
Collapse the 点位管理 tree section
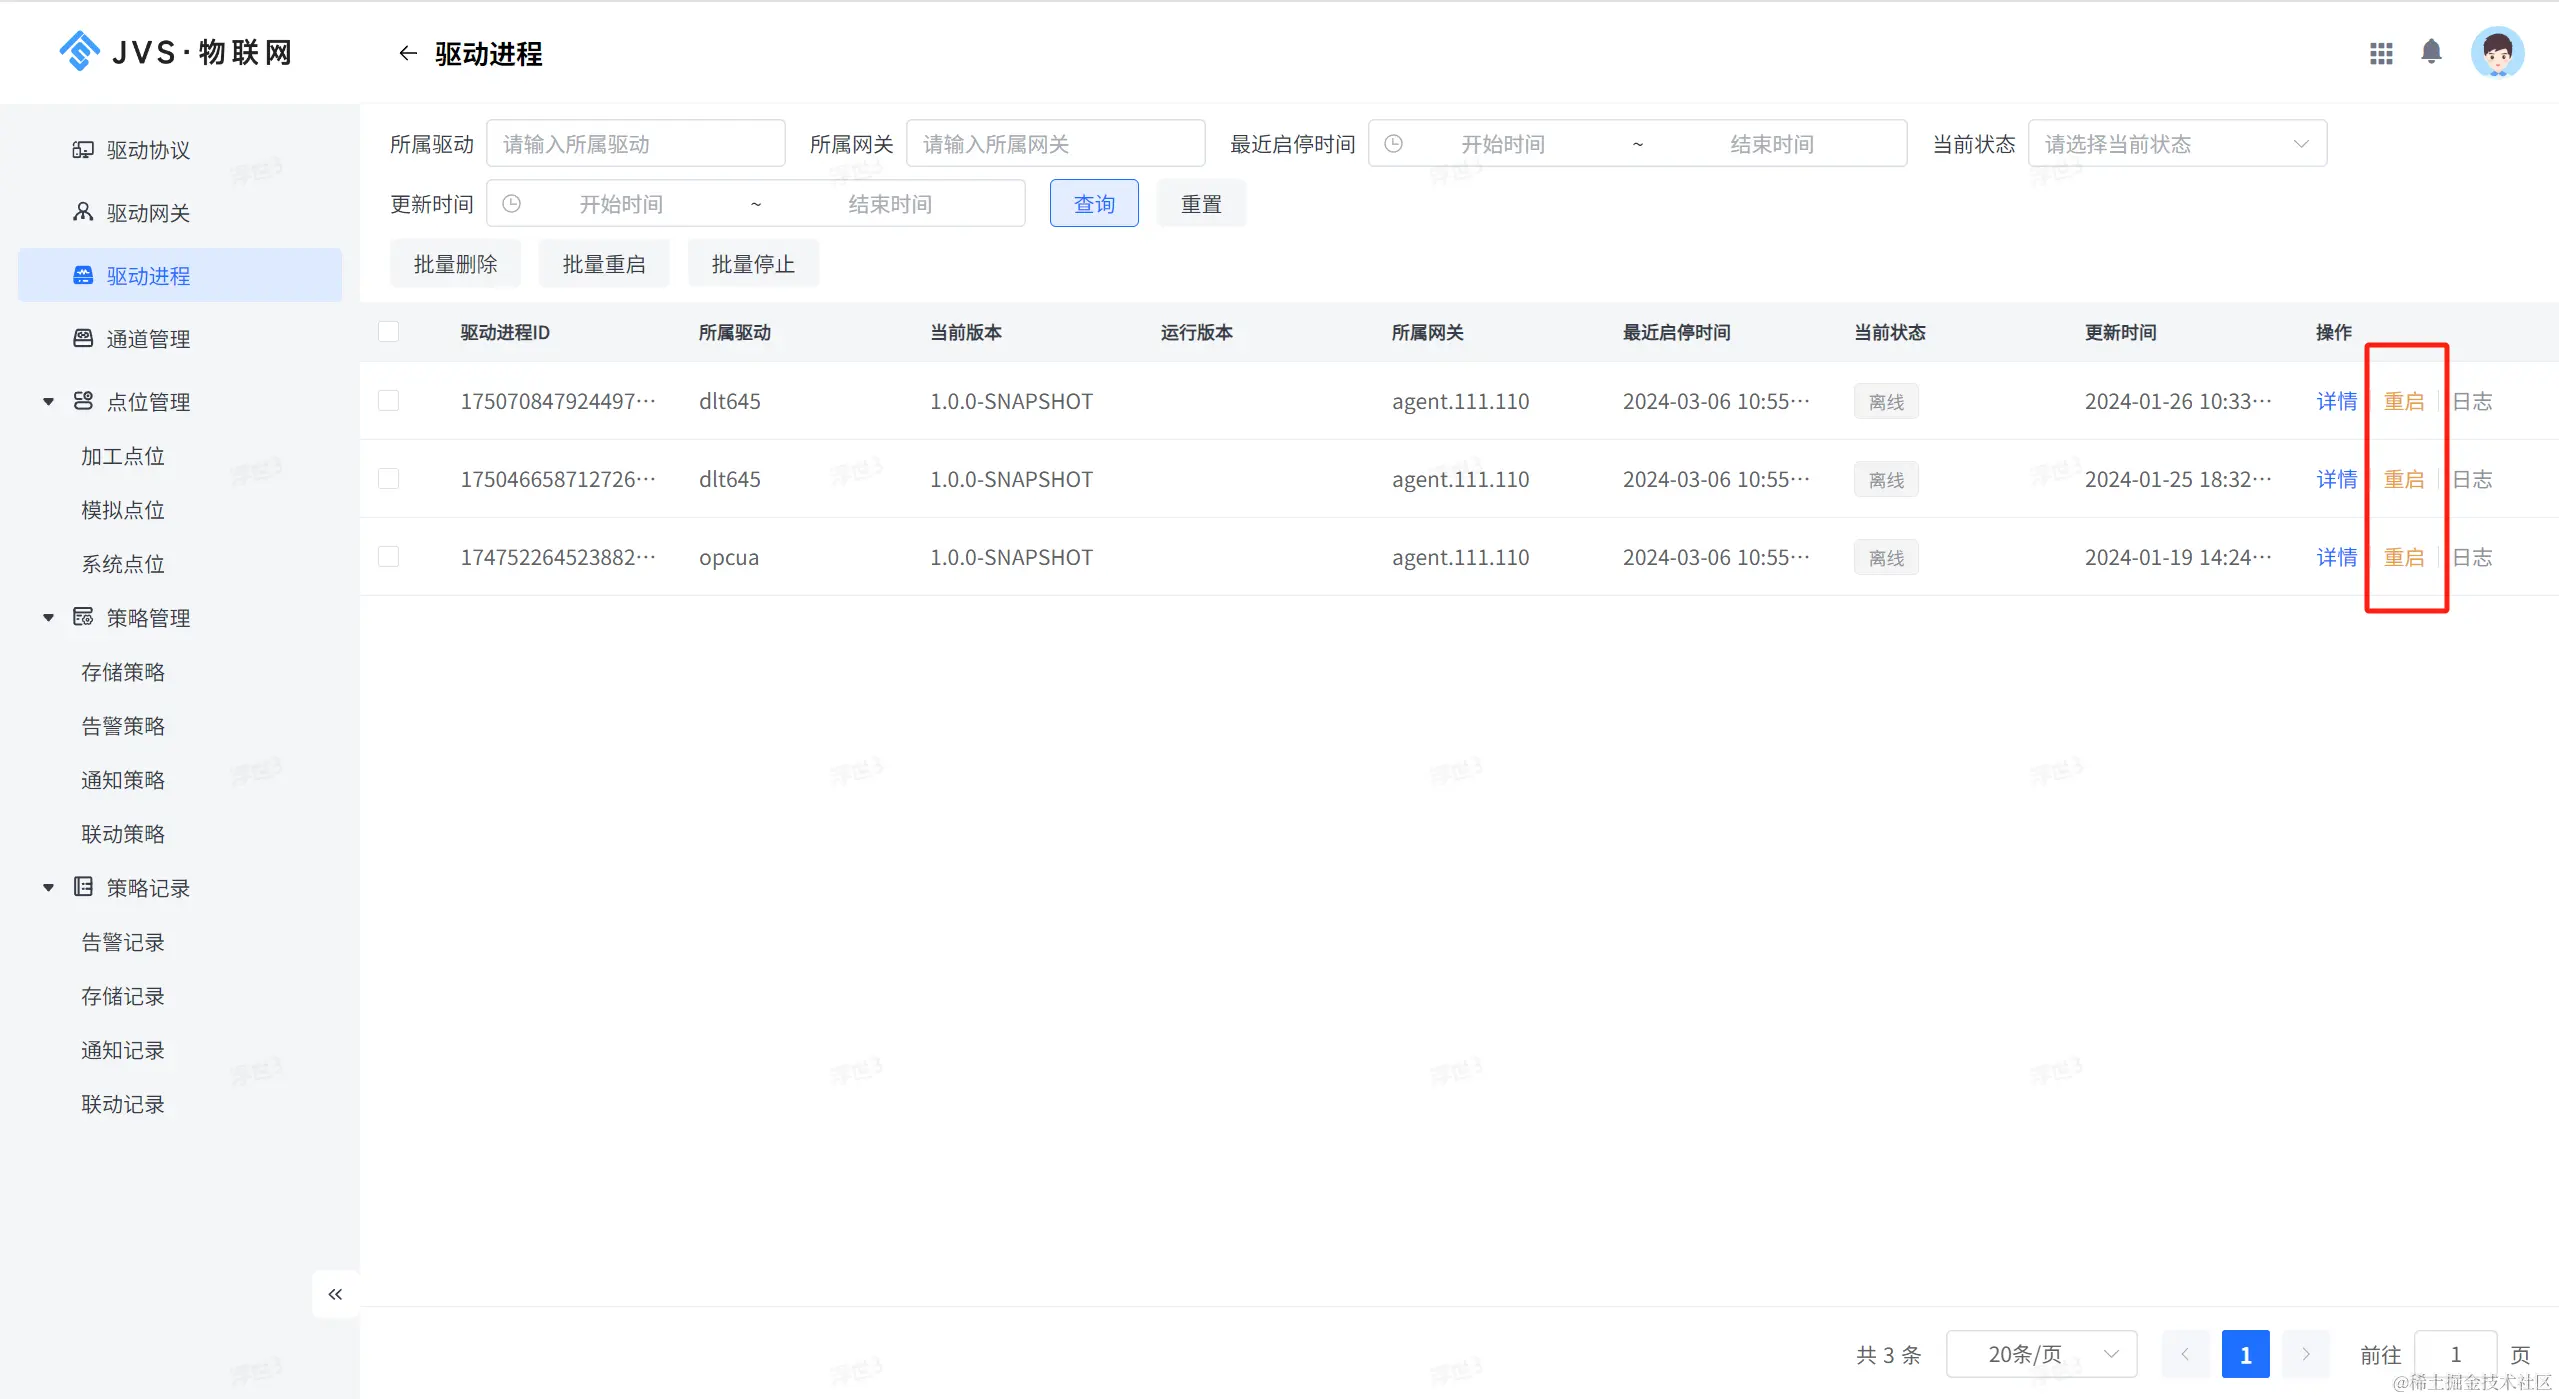point(48,402)
